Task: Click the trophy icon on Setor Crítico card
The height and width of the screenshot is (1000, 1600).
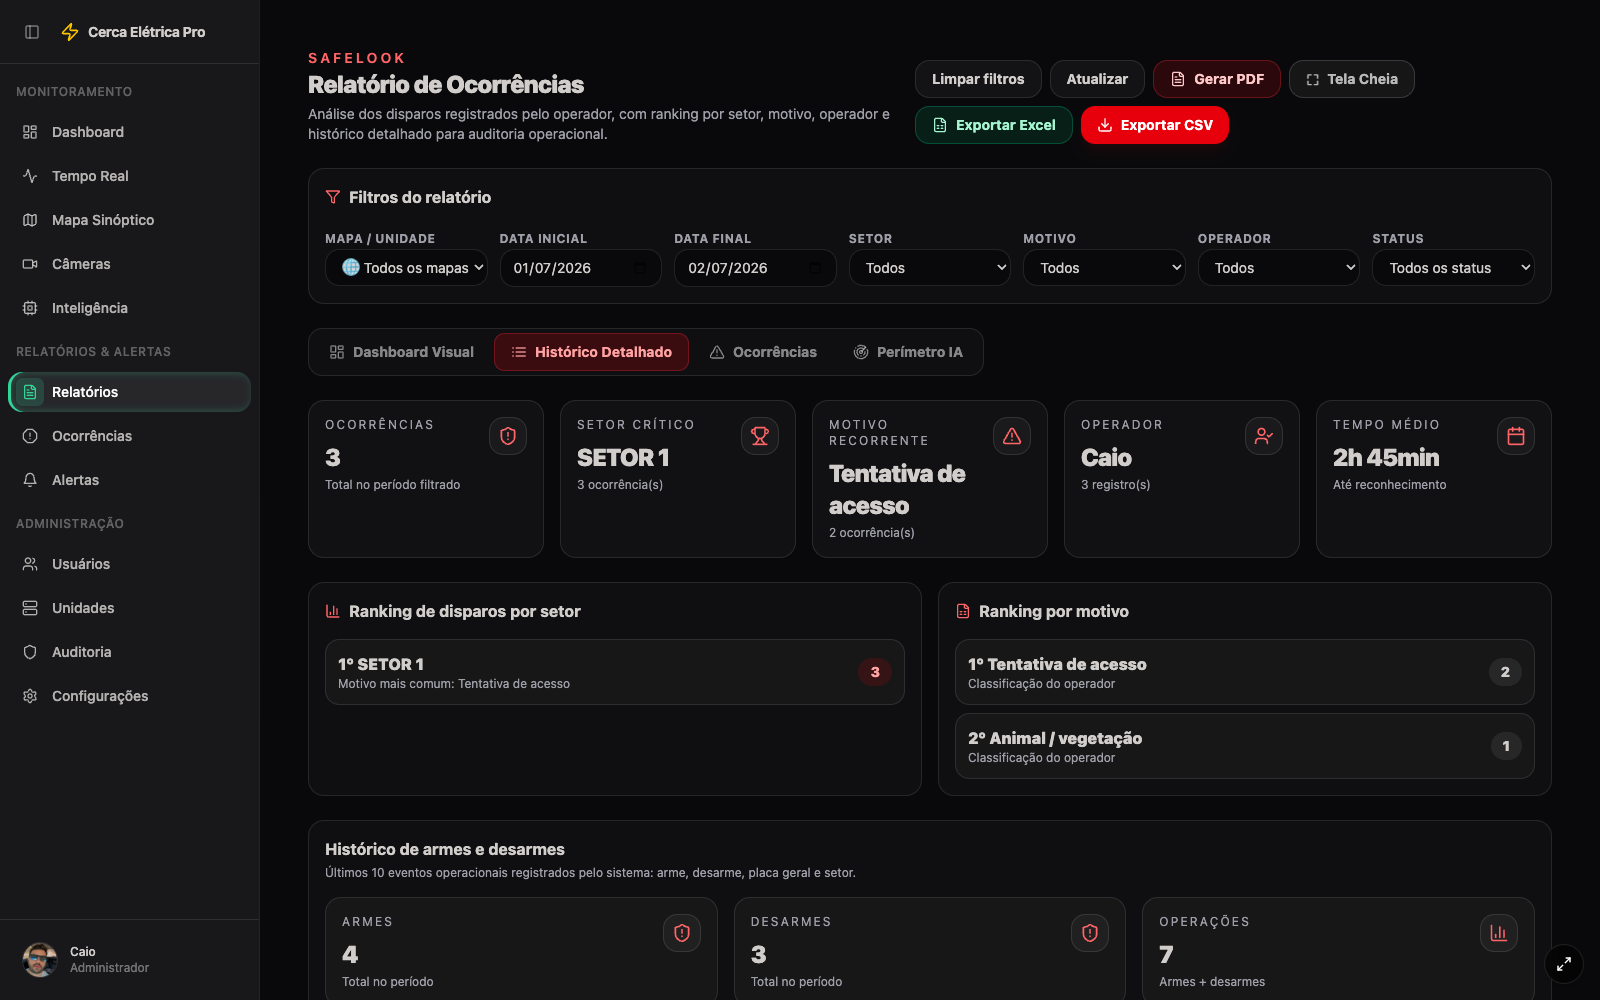Action: 760,436
